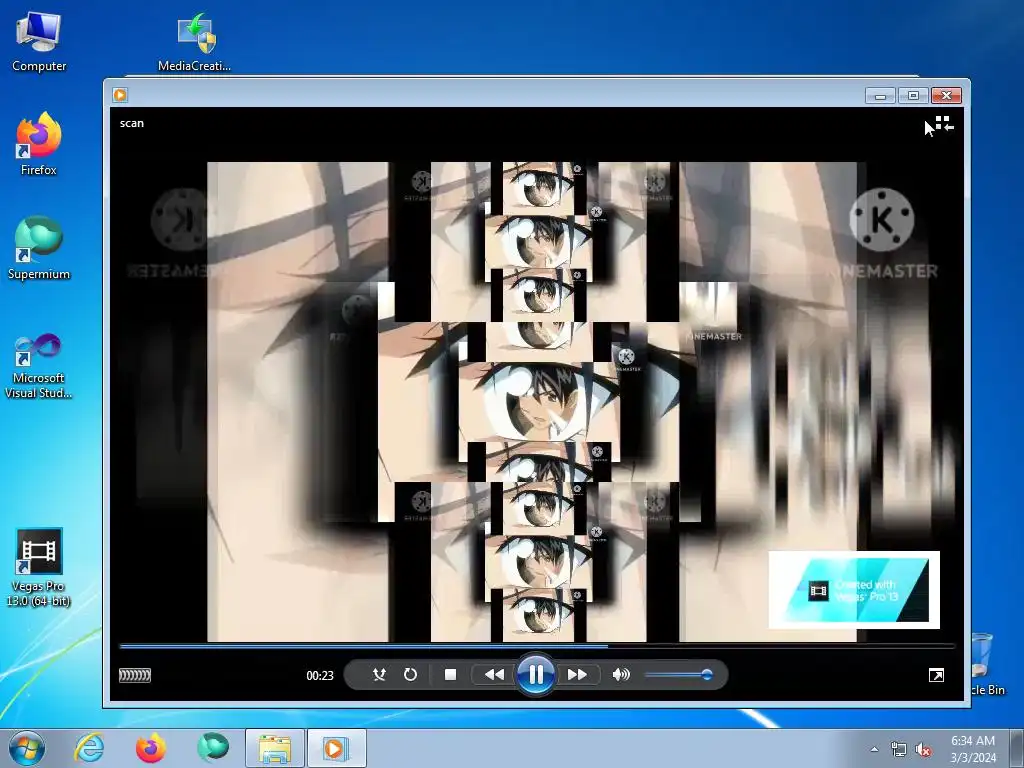Open Internet Explorer from the taskbar

pyautogui.click(x=89, y=748)
